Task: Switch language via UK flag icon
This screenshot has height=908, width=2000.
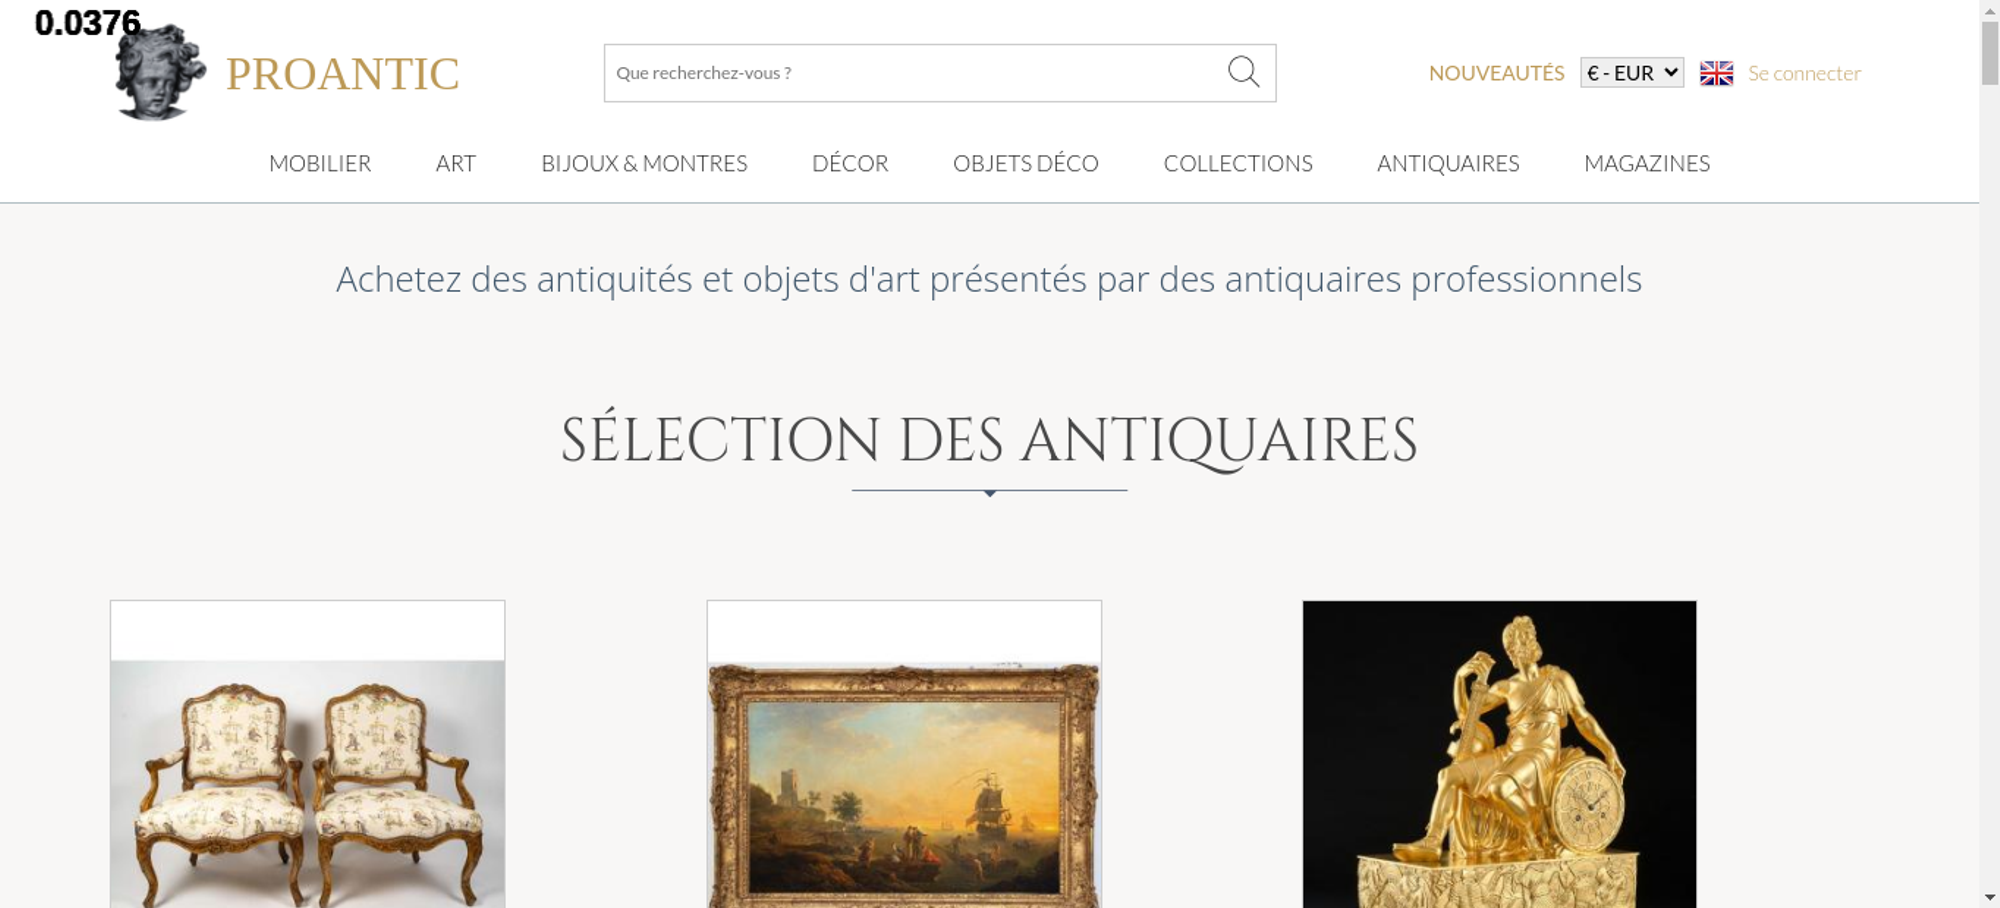Action: point(1716,73)
